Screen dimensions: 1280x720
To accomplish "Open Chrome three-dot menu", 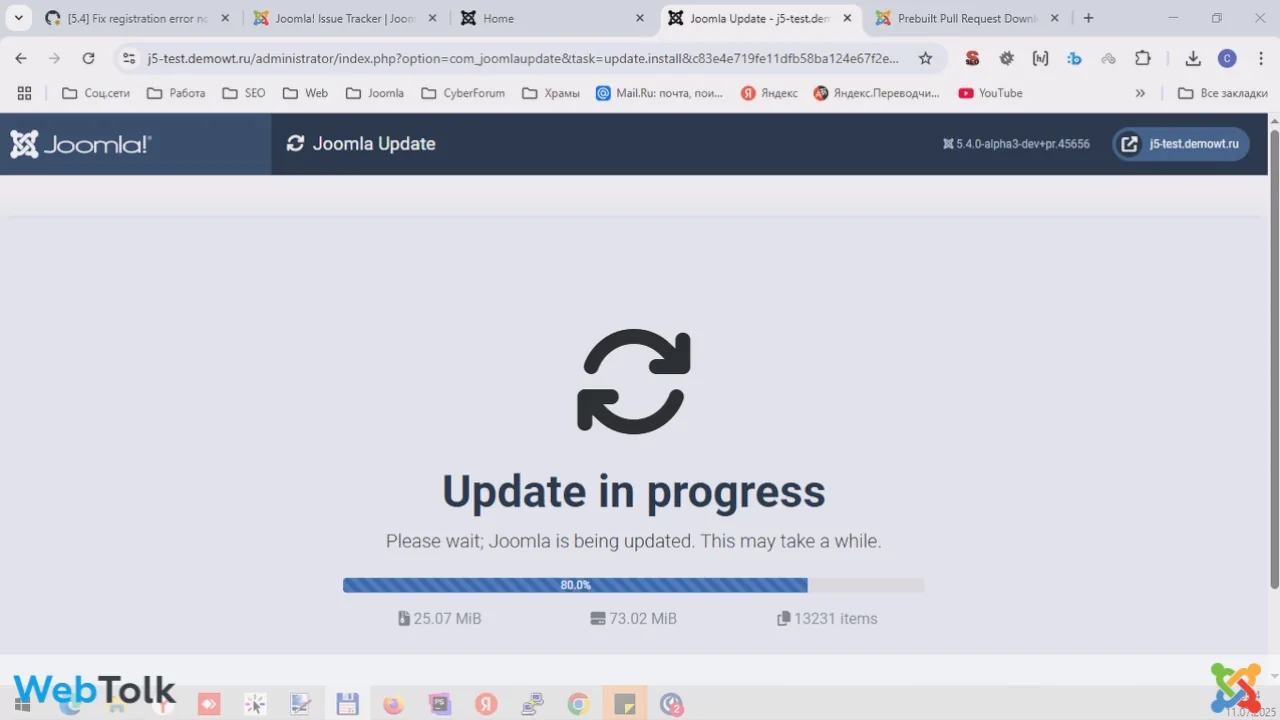I will pyautogui.click(x=1260, y=59).
